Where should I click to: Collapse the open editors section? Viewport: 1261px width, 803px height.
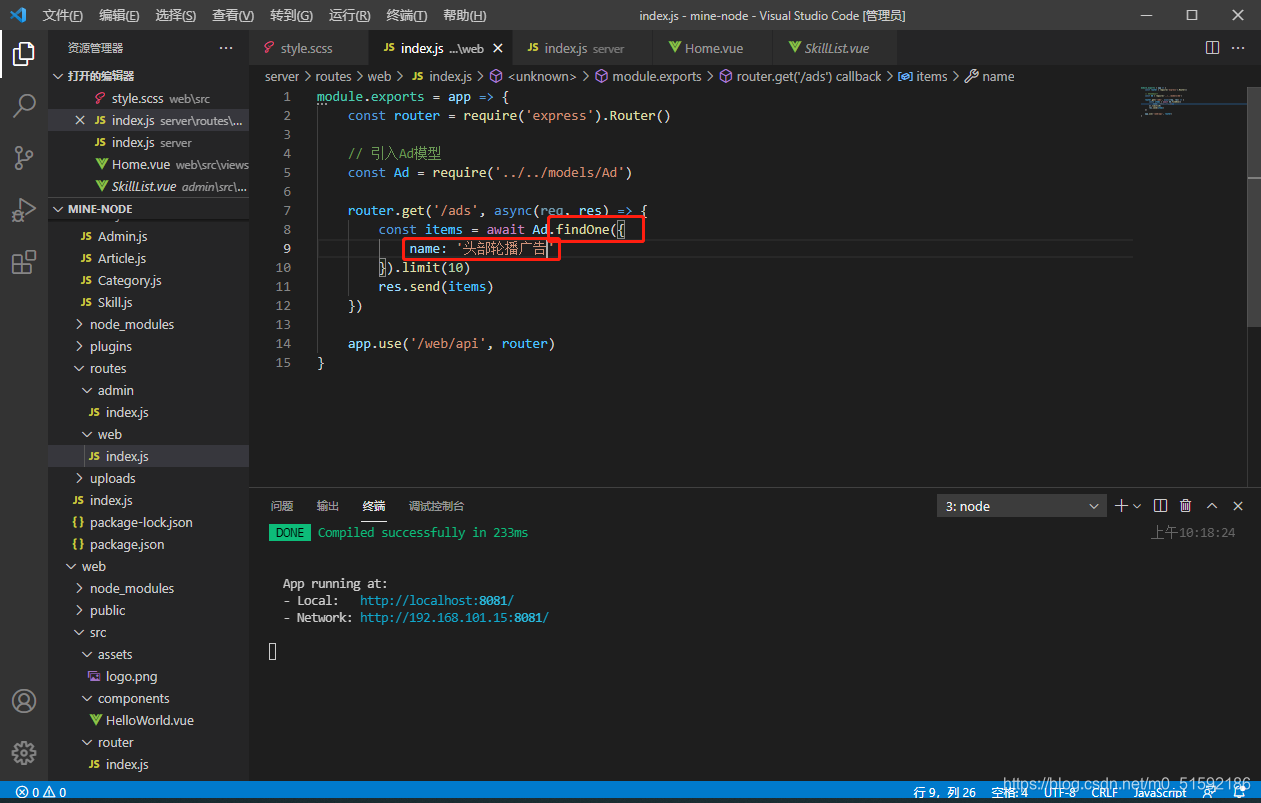(148, 76)
